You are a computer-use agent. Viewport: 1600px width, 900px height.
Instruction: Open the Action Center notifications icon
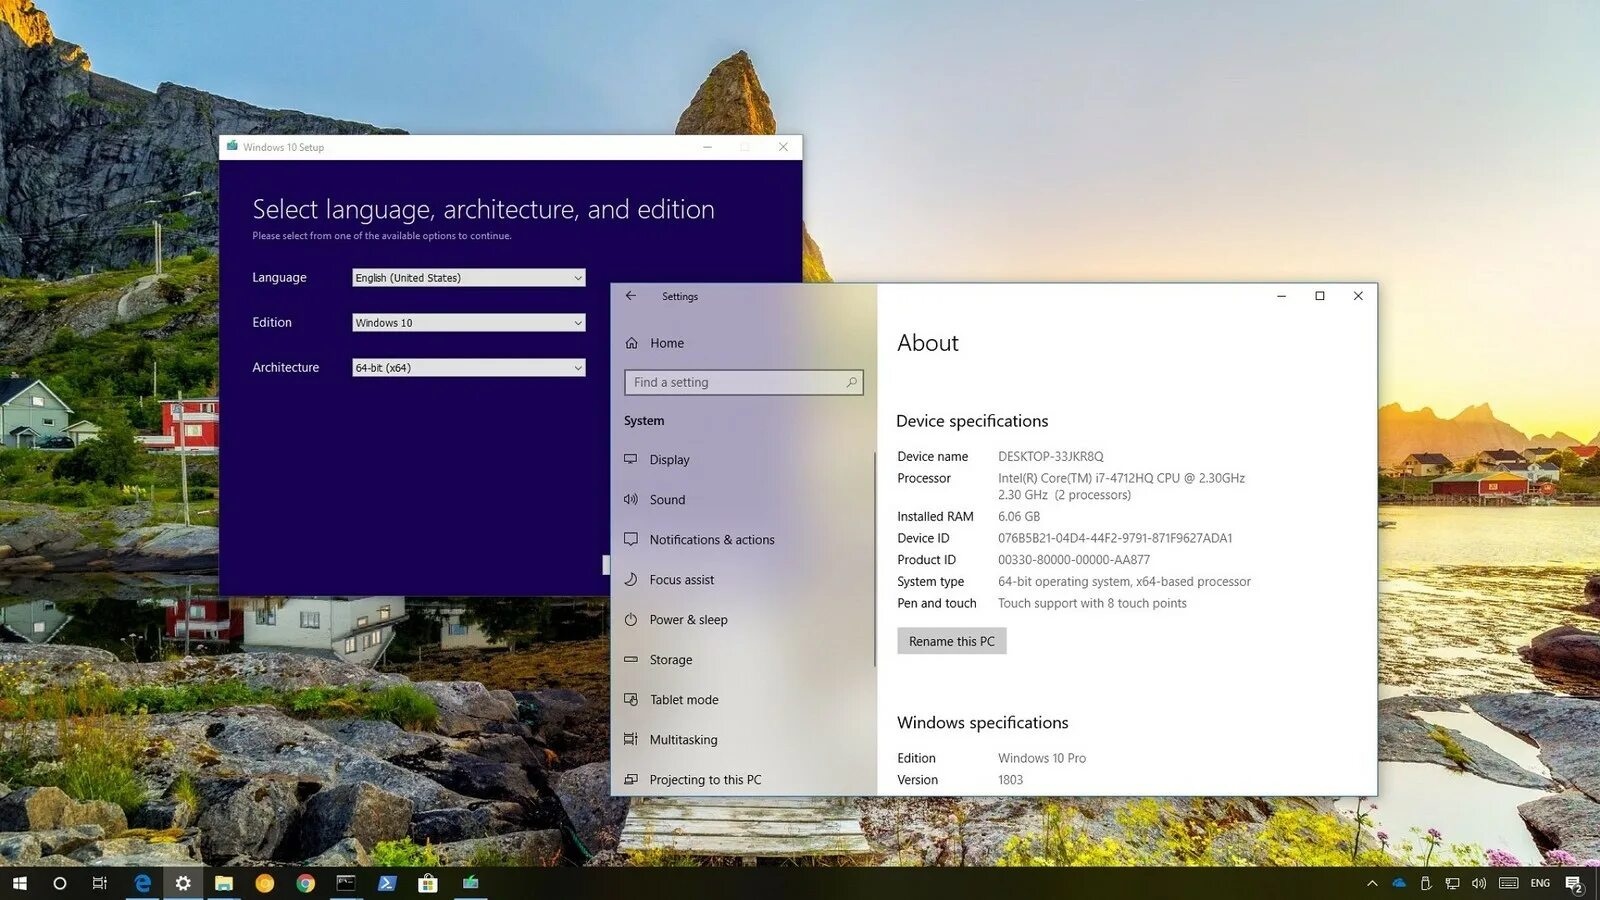1574,884
